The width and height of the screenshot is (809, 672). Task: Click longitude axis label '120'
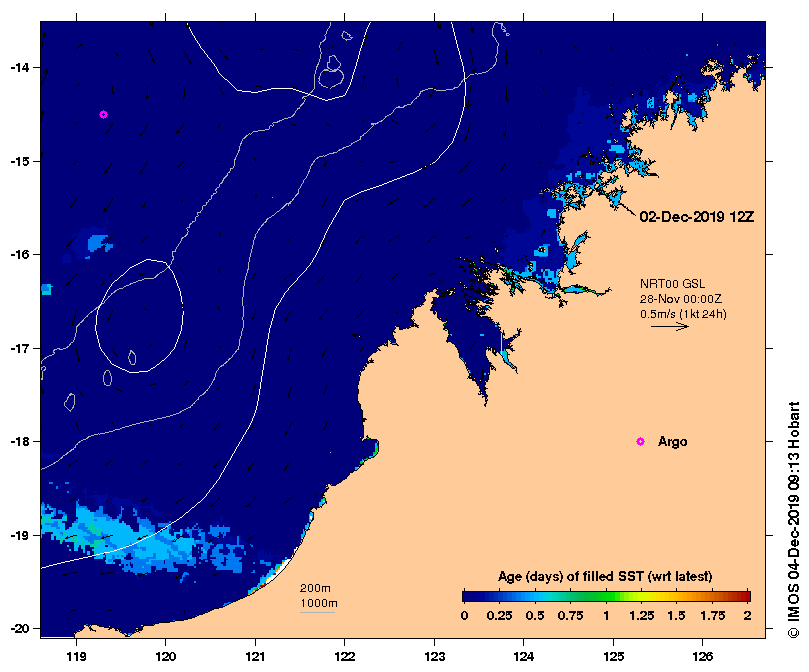[x=166, y=657]
